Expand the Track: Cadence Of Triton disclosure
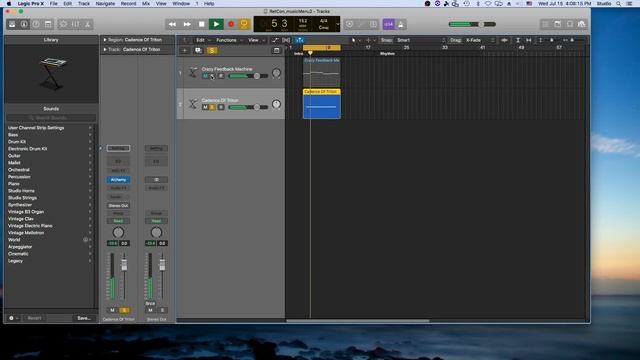640x360 pixels. click(x=105, y=49)
